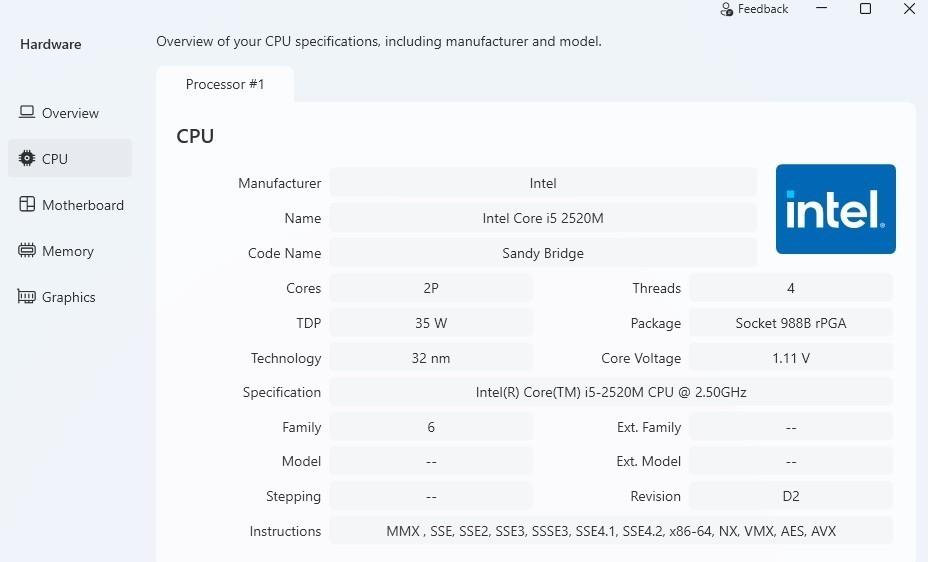Image resolution: width=928 pixels, height=562 pixels.
Task: Click the Stepping value field
Action: pyautogui.click(x=431, y=496)
